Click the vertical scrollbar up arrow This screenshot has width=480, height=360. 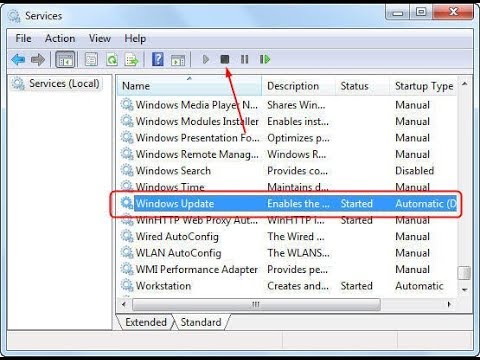point(464,84)
